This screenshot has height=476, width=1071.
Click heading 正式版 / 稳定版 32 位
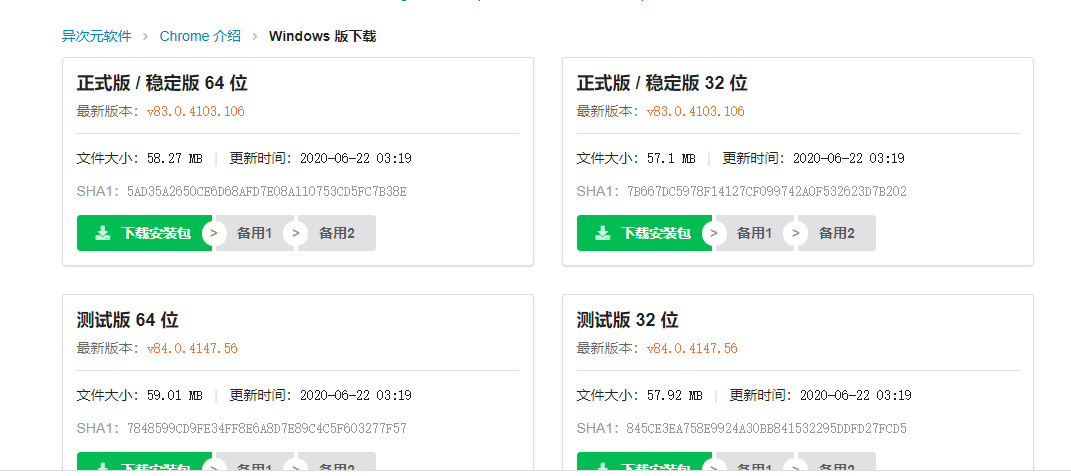click(x=662, y=83)
